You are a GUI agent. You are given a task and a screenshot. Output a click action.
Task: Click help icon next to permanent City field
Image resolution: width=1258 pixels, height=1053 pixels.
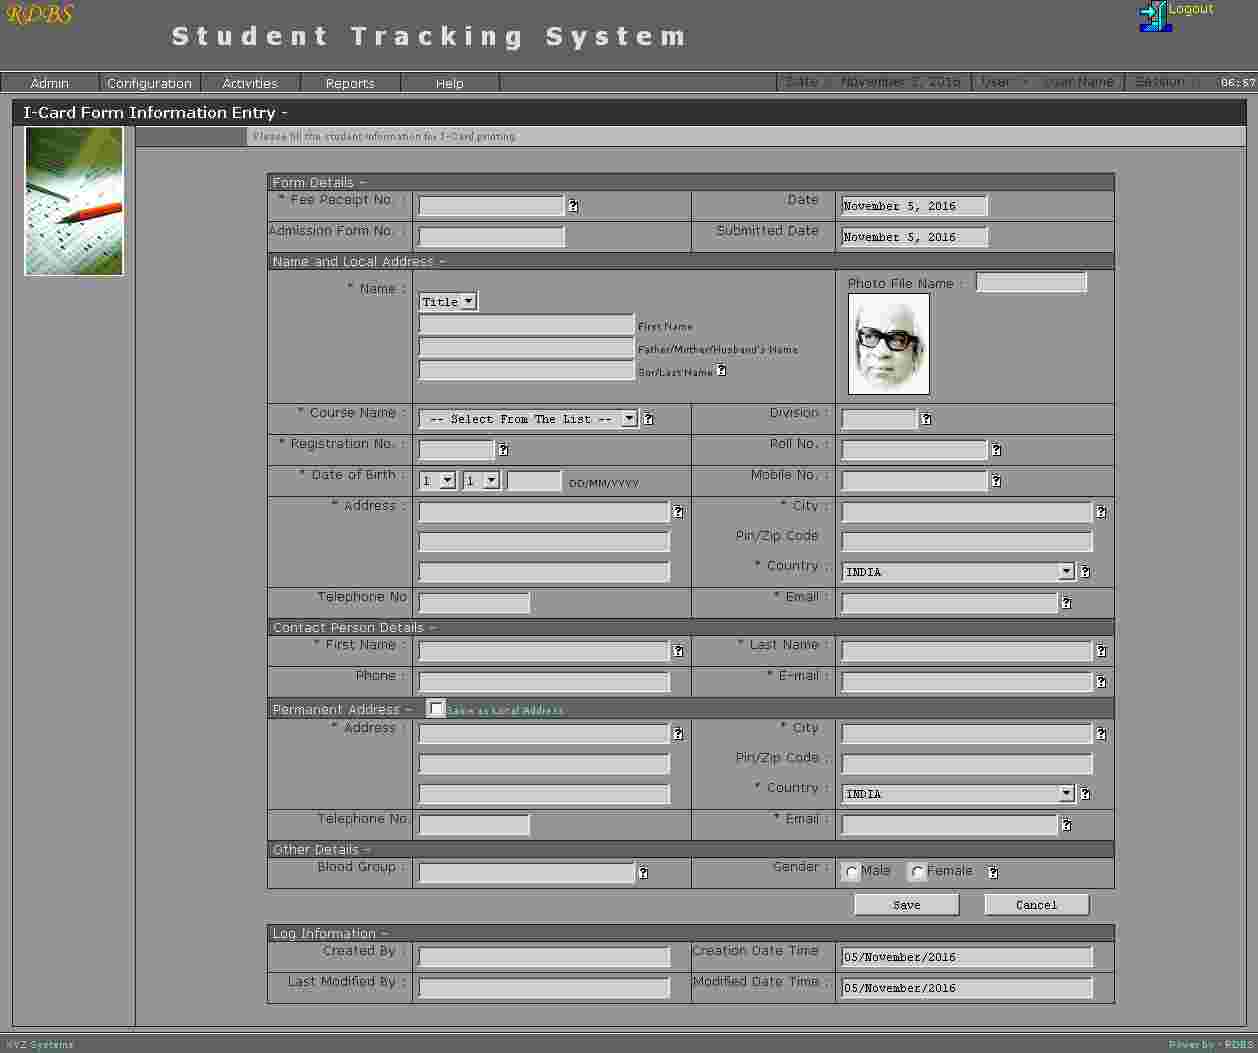click(x=1101, y=734)
